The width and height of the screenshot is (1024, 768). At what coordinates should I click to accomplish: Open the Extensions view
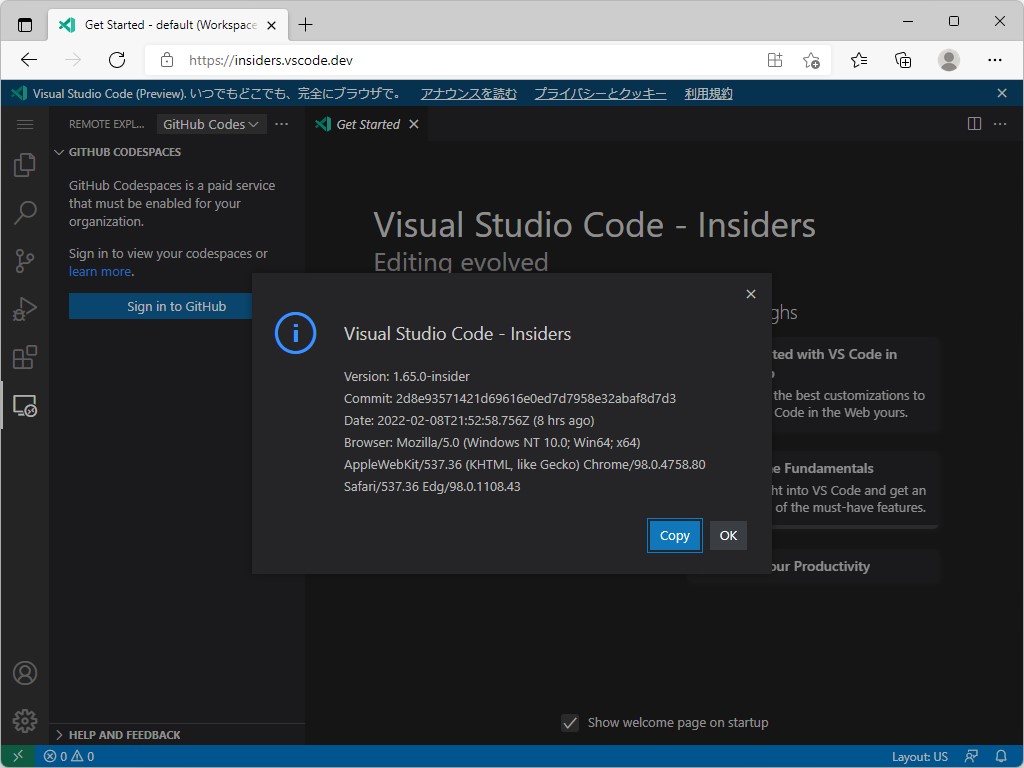click(24, 357)
